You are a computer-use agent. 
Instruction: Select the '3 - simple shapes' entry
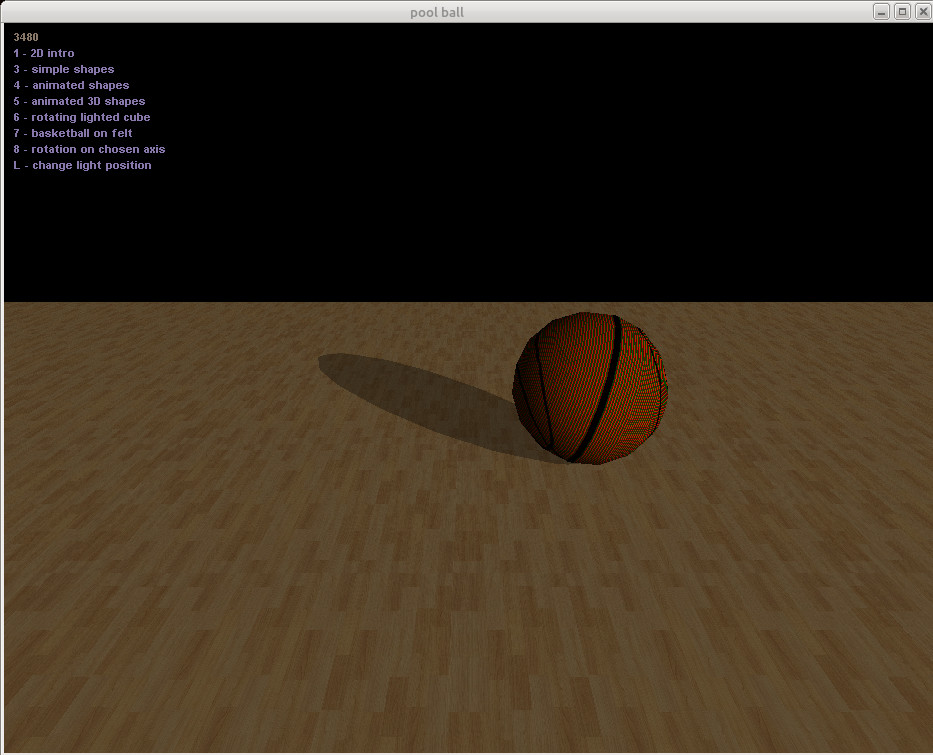pos(64,69)
